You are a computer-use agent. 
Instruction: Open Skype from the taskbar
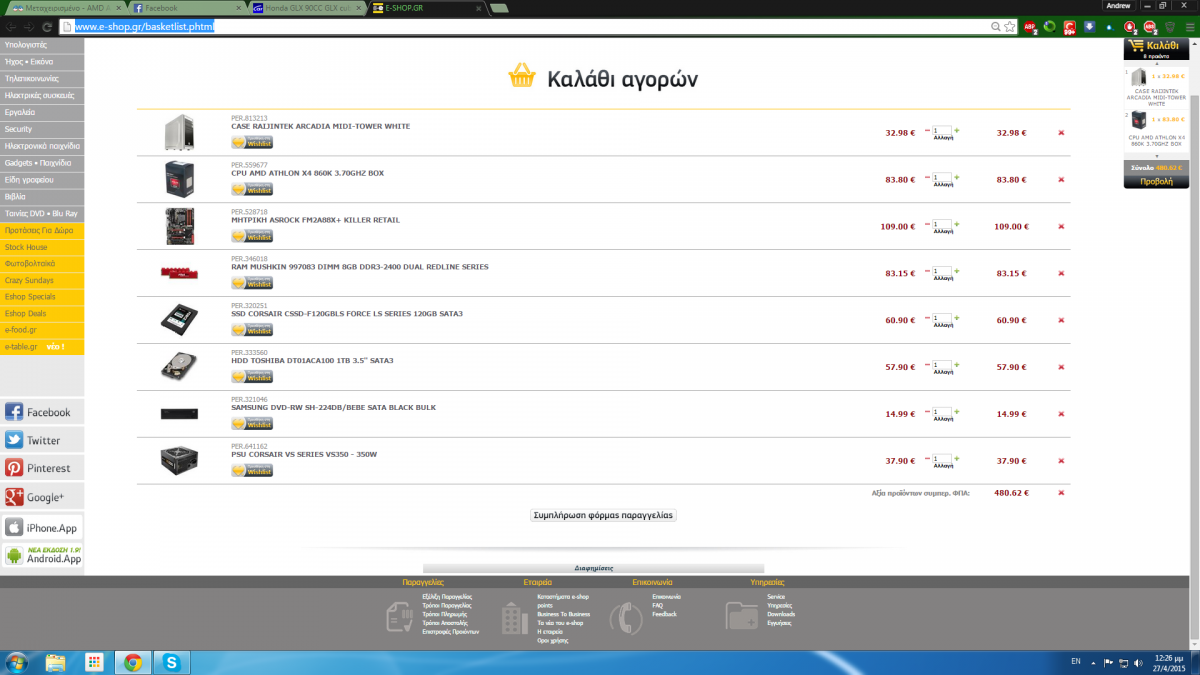tap(172, 662)
